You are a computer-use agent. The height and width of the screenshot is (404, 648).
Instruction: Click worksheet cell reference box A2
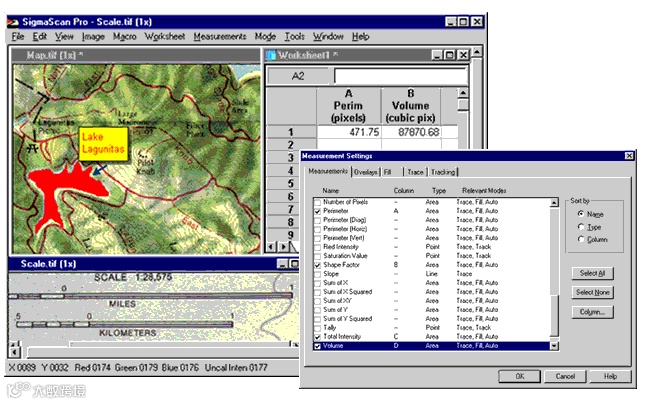(x=298, y=76)
